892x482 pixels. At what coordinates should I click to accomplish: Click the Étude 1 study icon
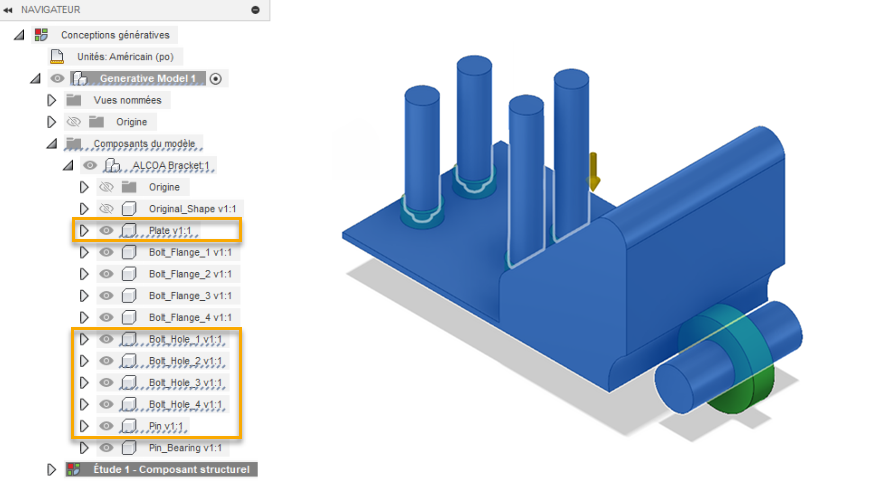[73, 469]
